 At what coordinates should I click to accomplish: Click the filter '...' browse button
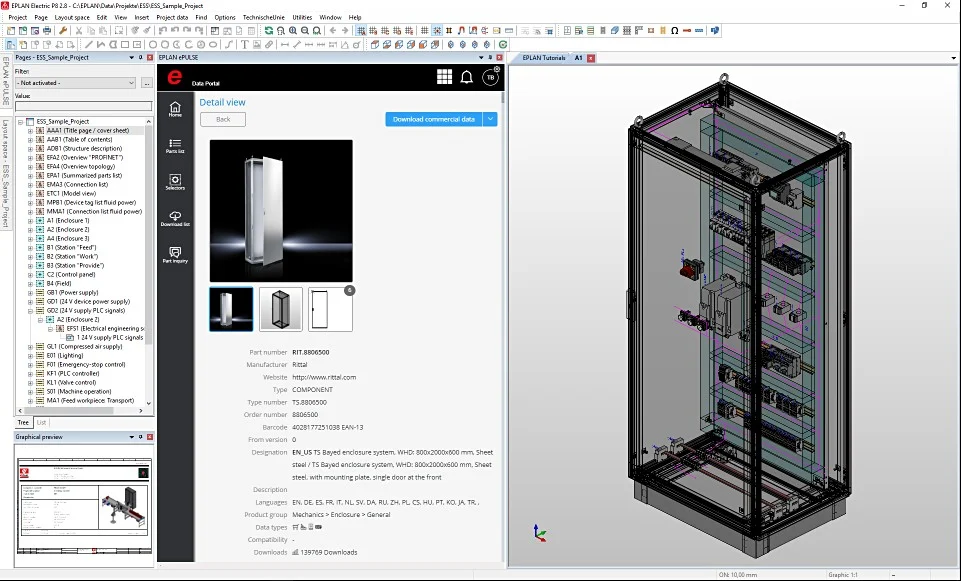146,83
